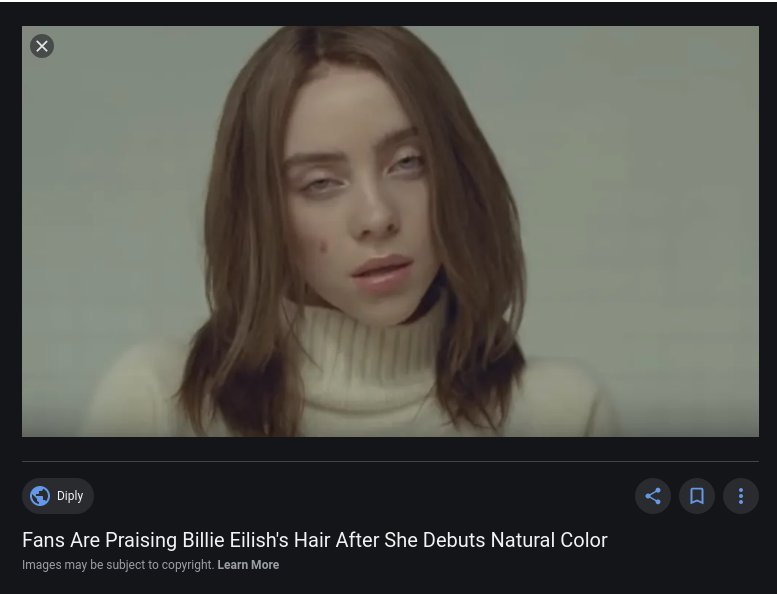777x594 pixels.
Task: Open the 'Fans Are Praising' article title
Action: (315, 540)
